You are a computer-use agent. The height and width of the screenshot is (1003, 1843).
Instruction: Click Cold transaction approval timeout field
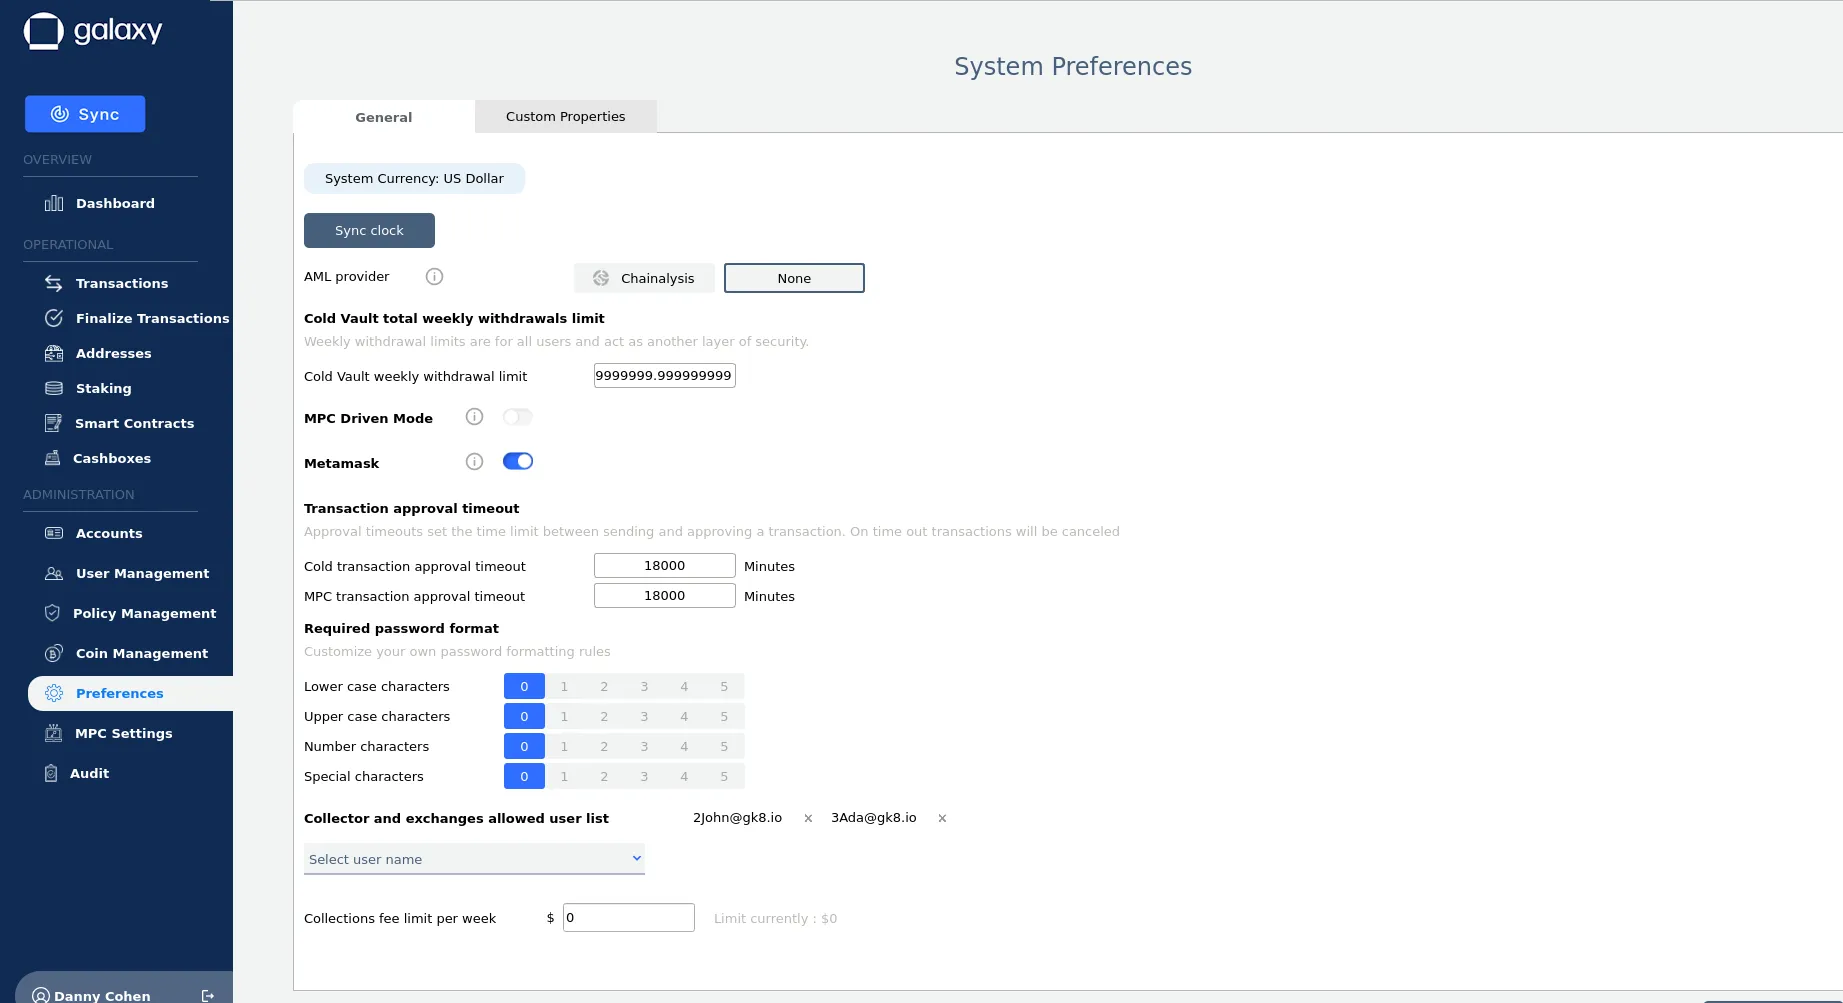point(665,566)
